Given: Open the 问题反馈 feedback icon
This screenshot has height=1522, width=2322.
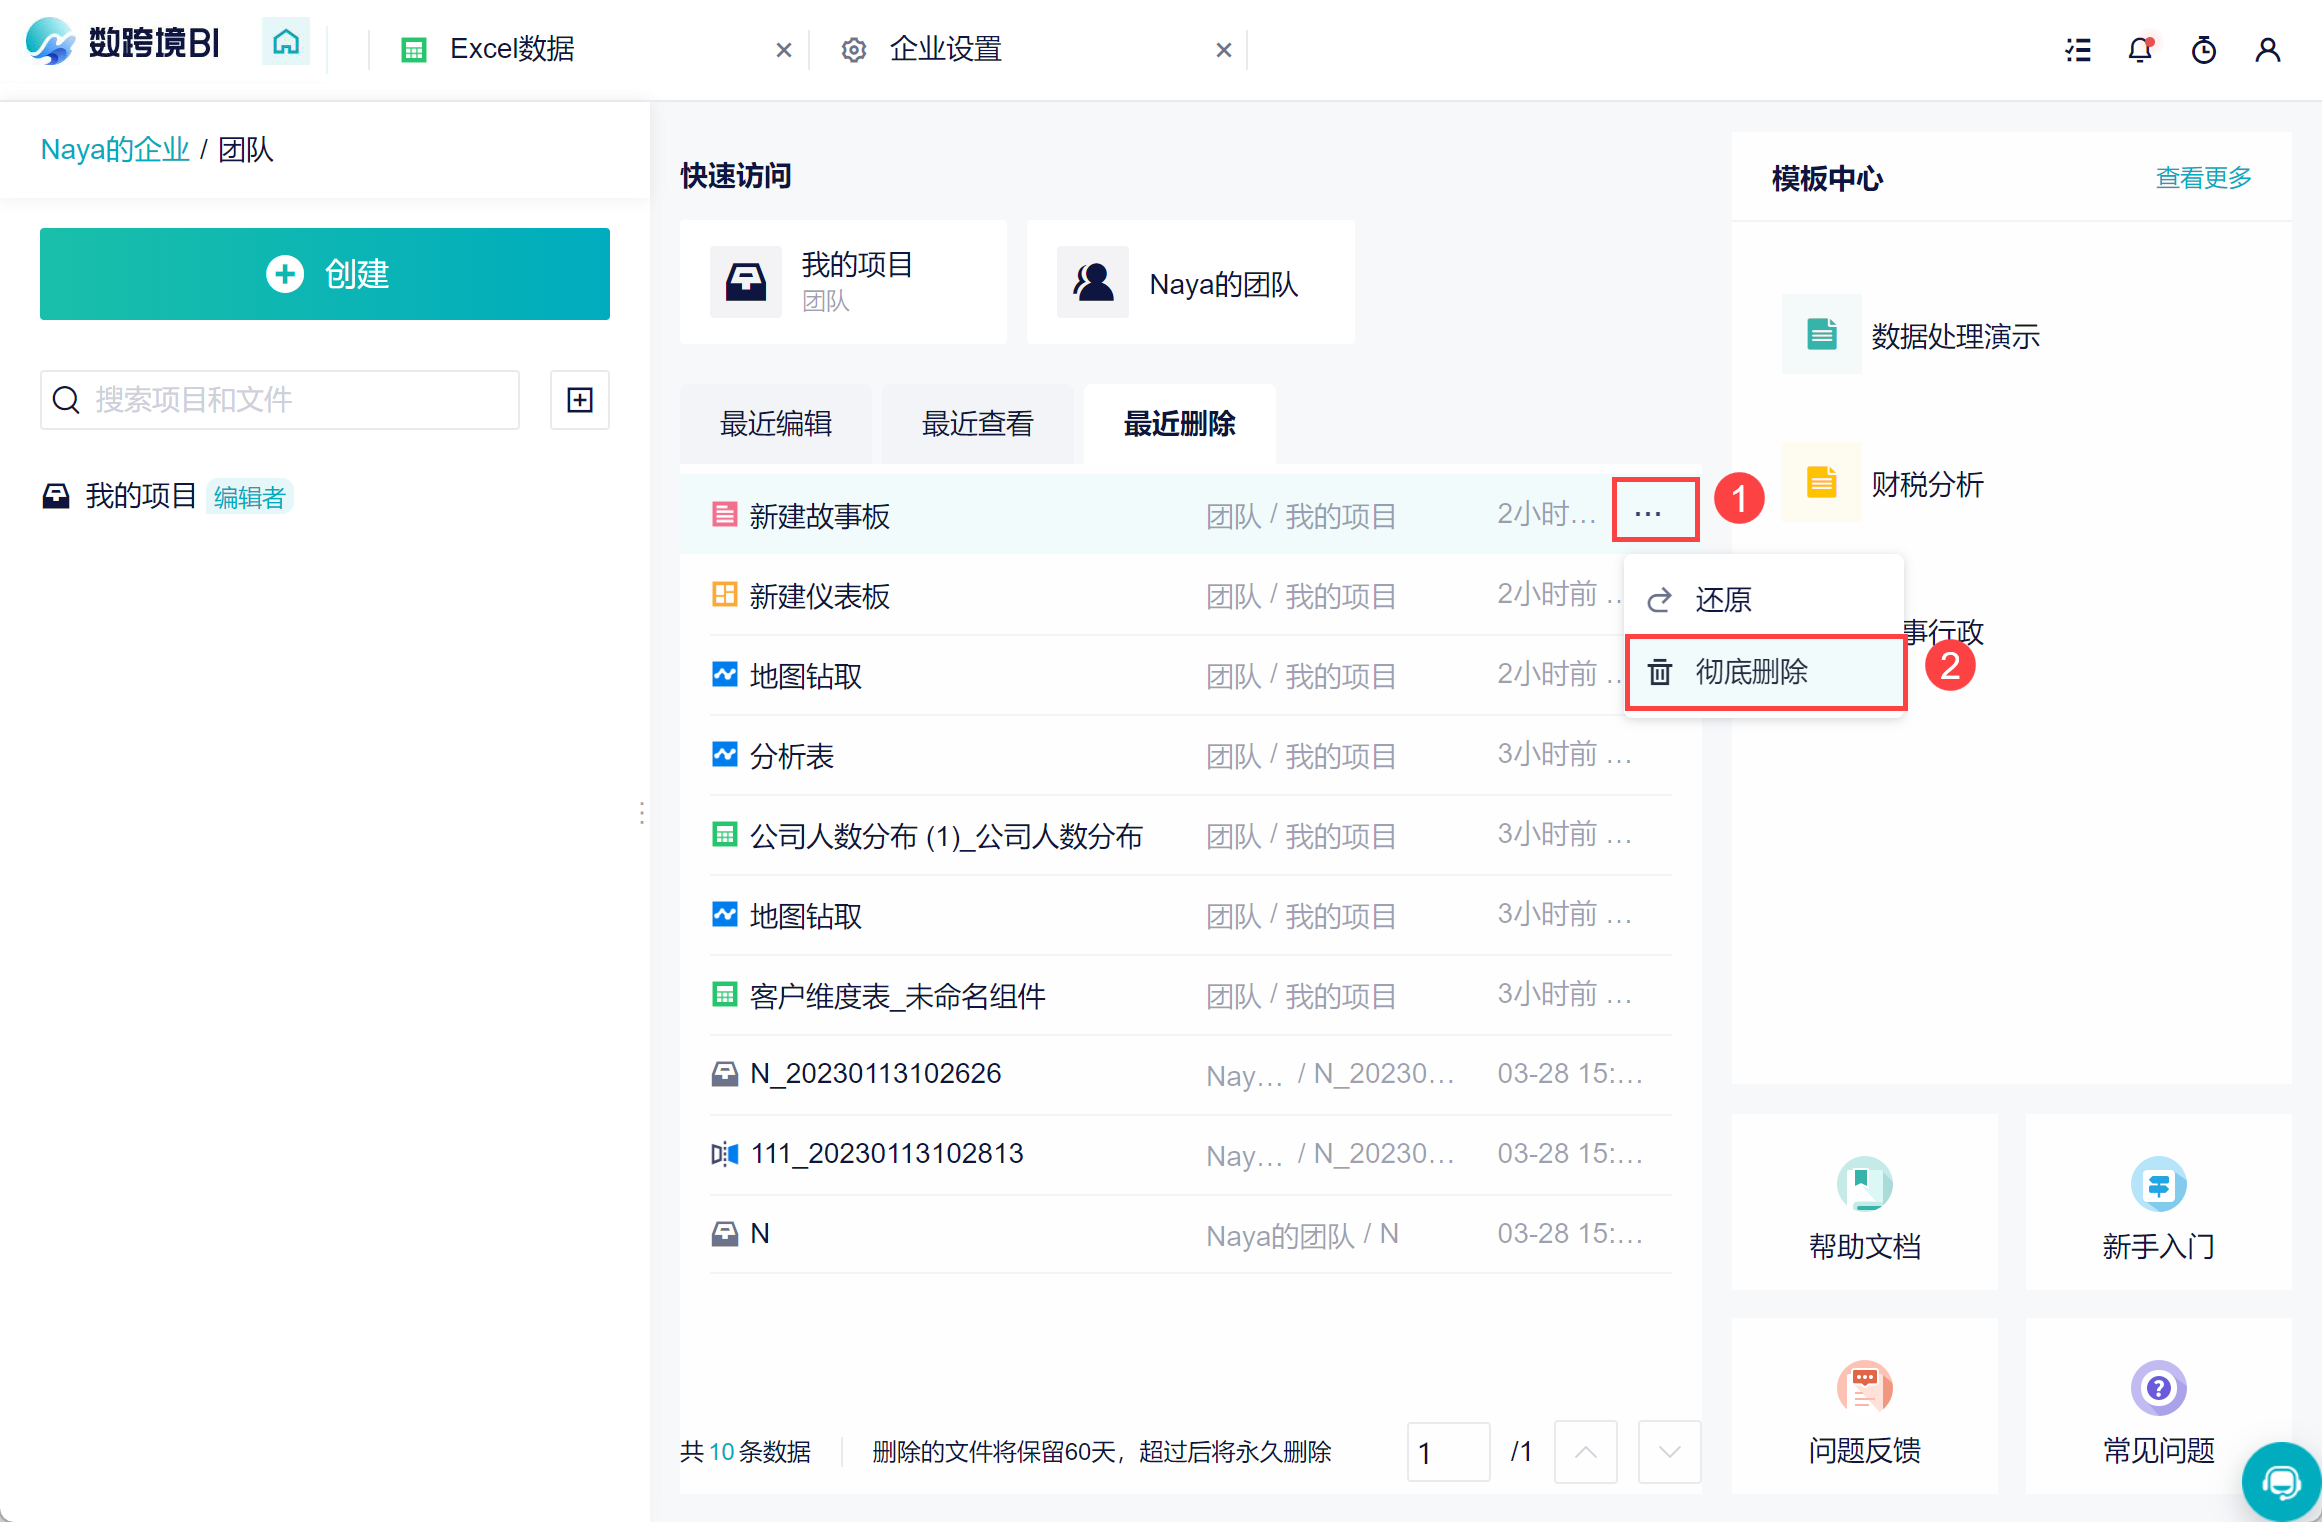Looking at the screenshot, I should coord(1864,1388).
